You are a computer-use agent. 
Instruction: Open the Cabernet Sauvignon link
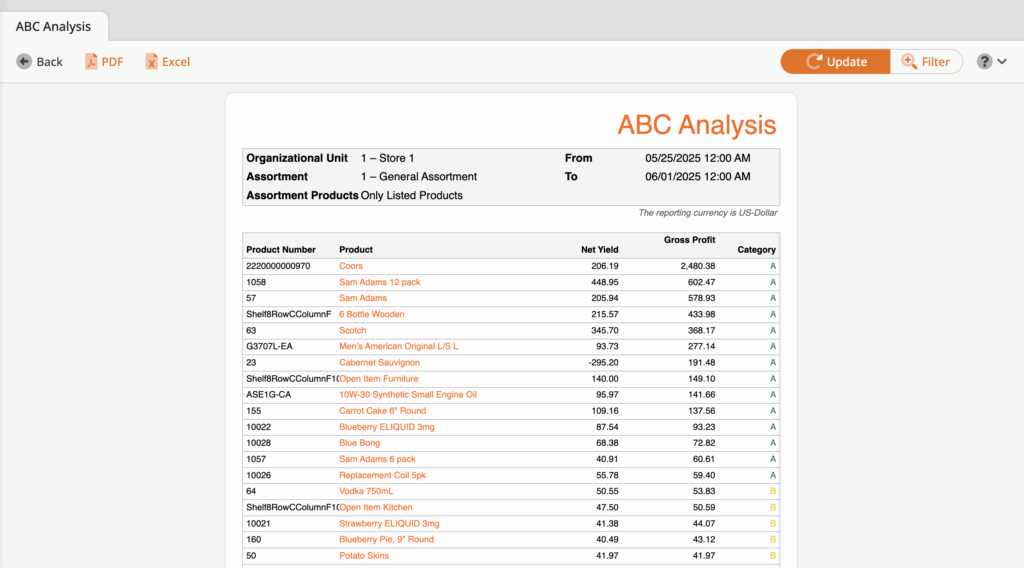coord(379,362)
